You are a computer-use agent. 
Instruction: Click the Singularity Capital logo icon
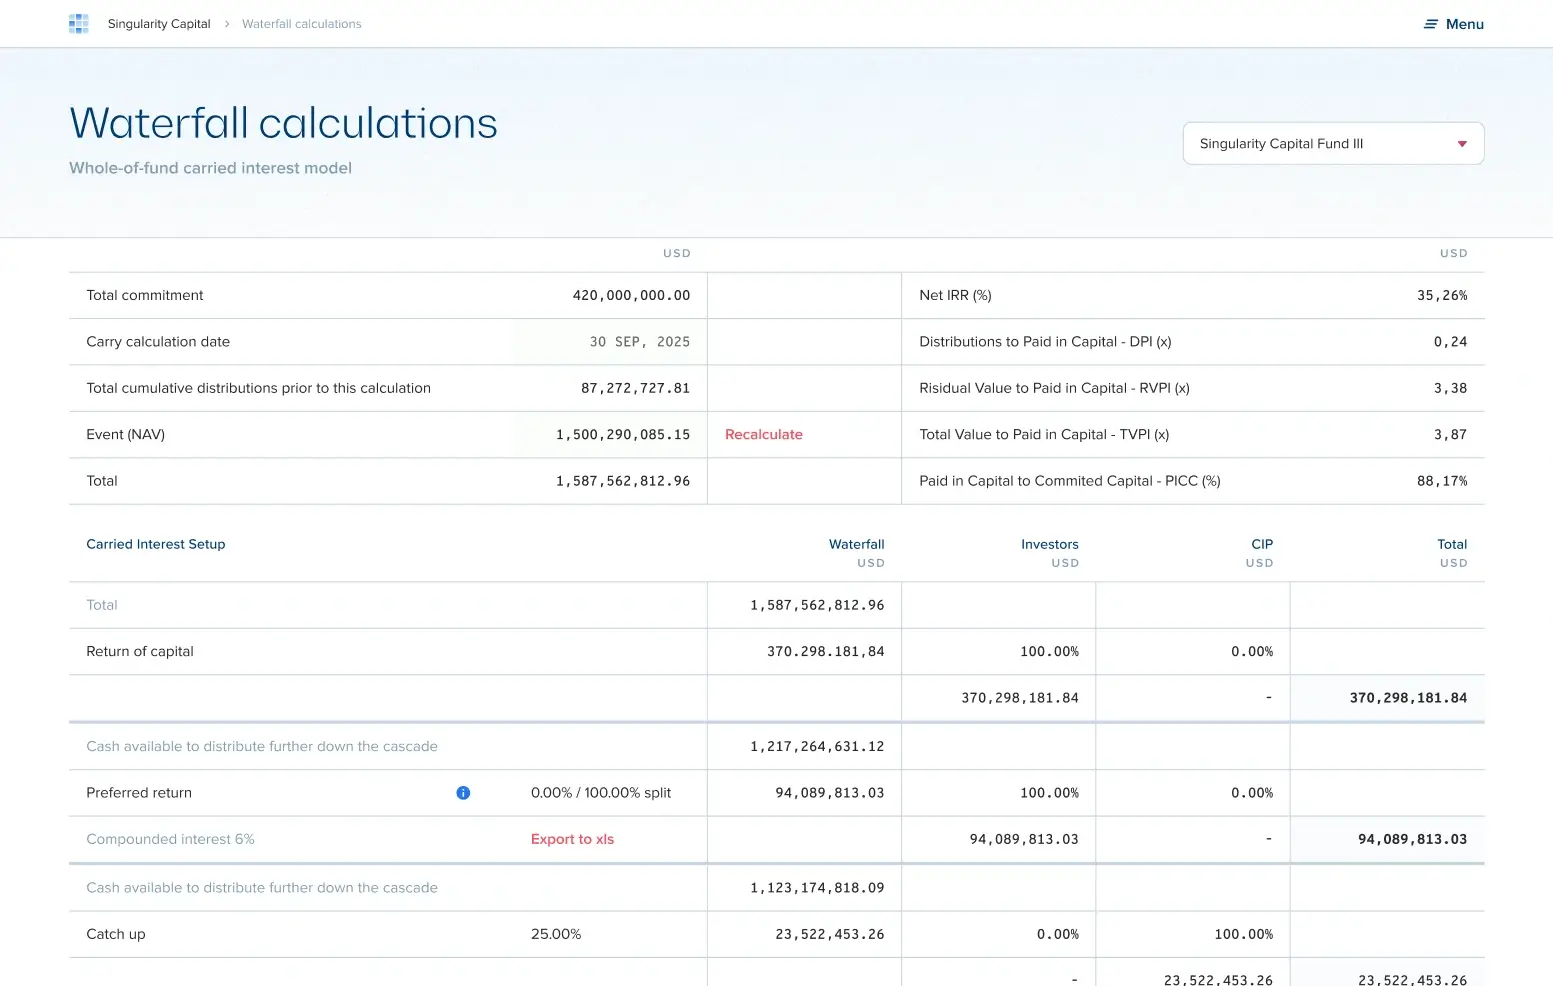point(79,24)
